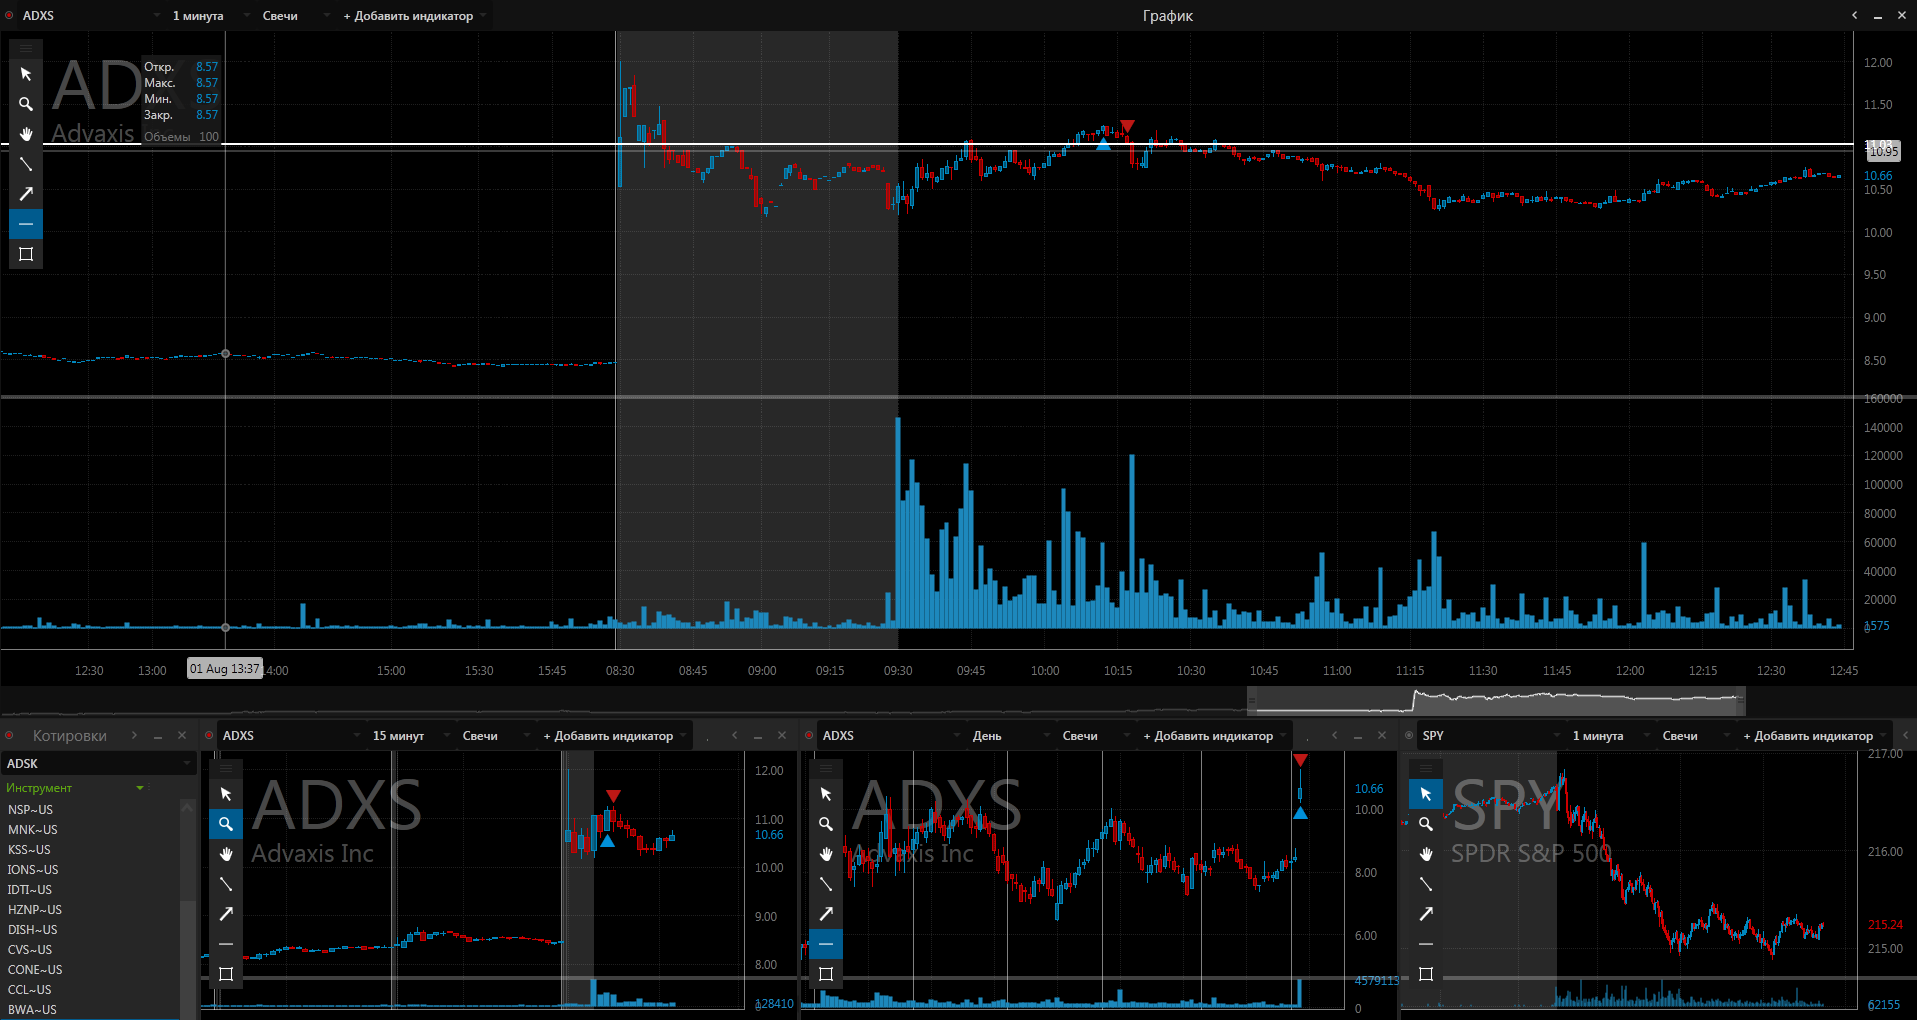
Task: Select DISH~US in the quotes list
Action: 90,930
